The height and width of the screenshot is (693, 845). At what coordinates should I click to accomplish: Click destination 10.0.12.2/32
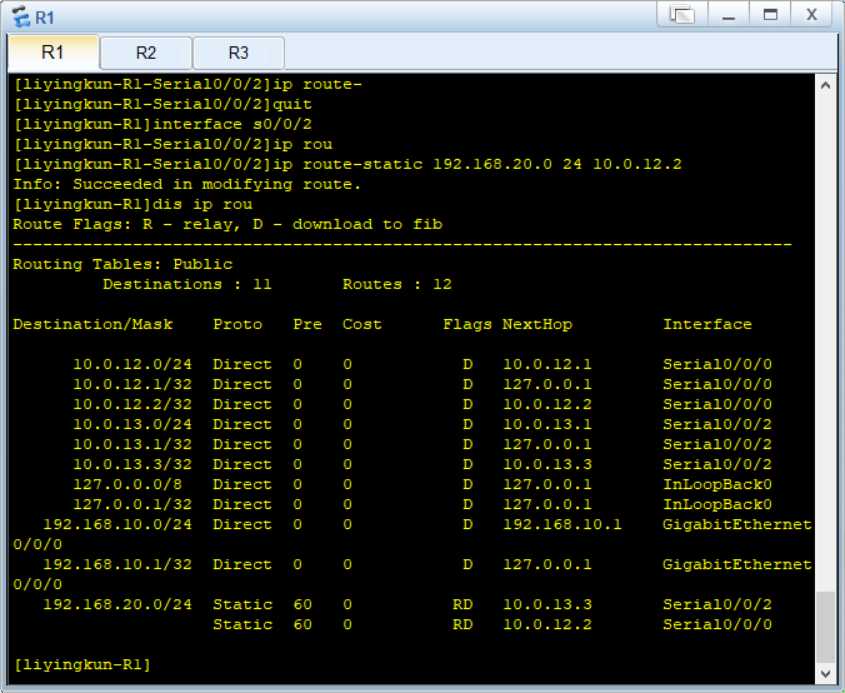[x=132, y=404]
